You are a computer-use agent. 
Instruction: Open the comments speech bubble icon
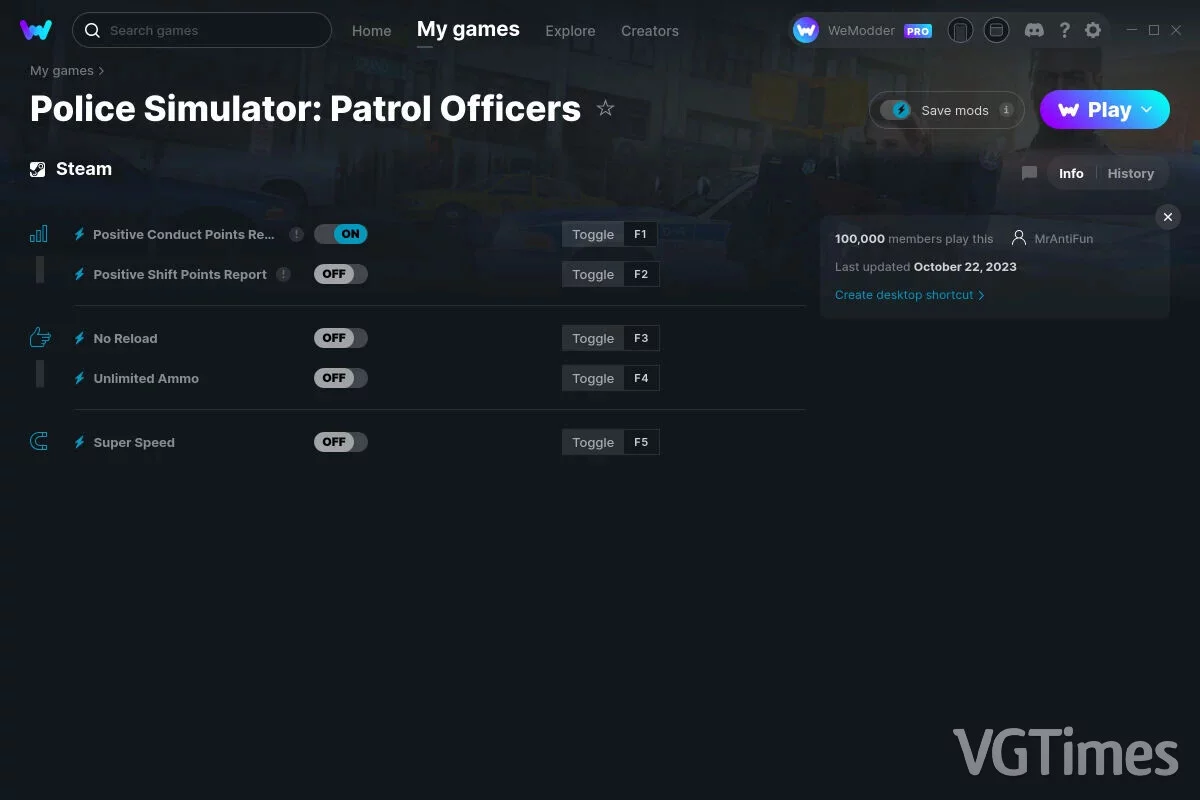point(1029,173)
